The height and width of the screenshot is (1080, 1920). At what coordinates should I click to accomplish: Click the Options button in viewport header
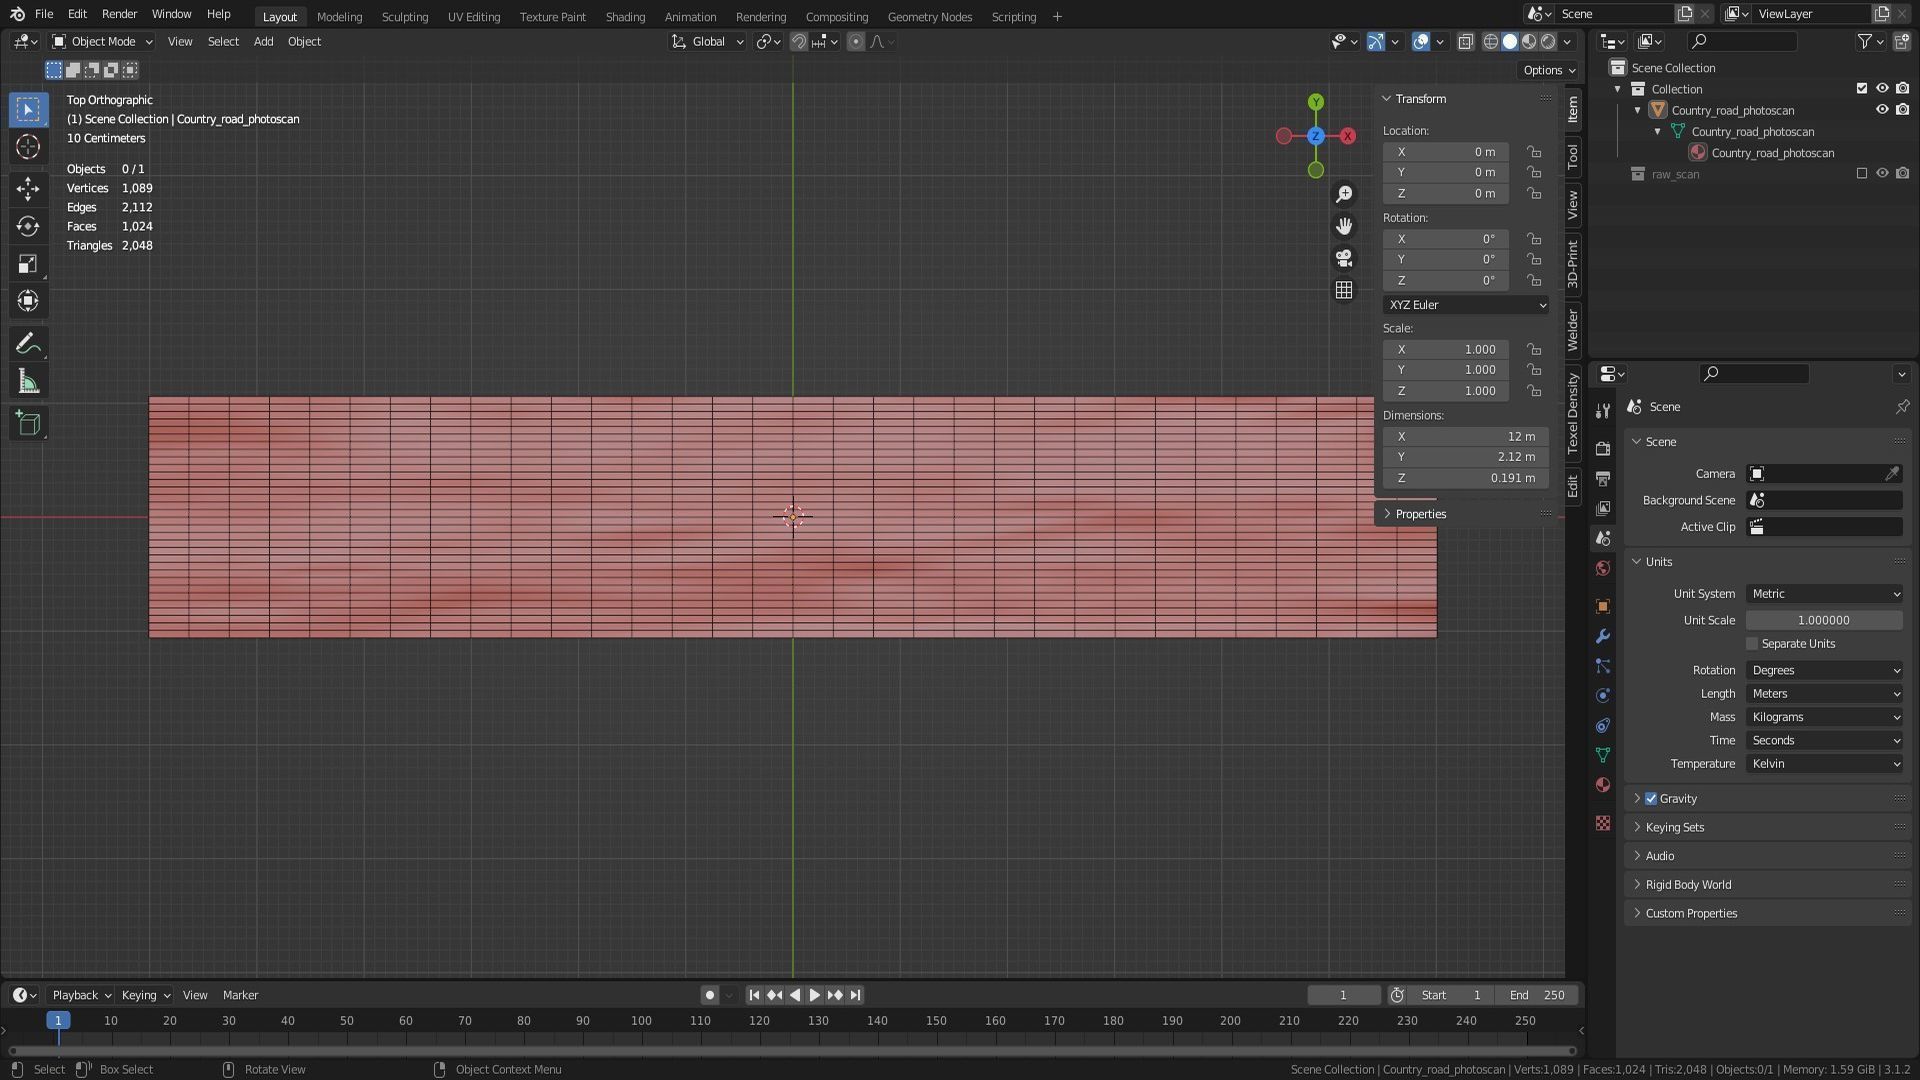pos(1548,70)
